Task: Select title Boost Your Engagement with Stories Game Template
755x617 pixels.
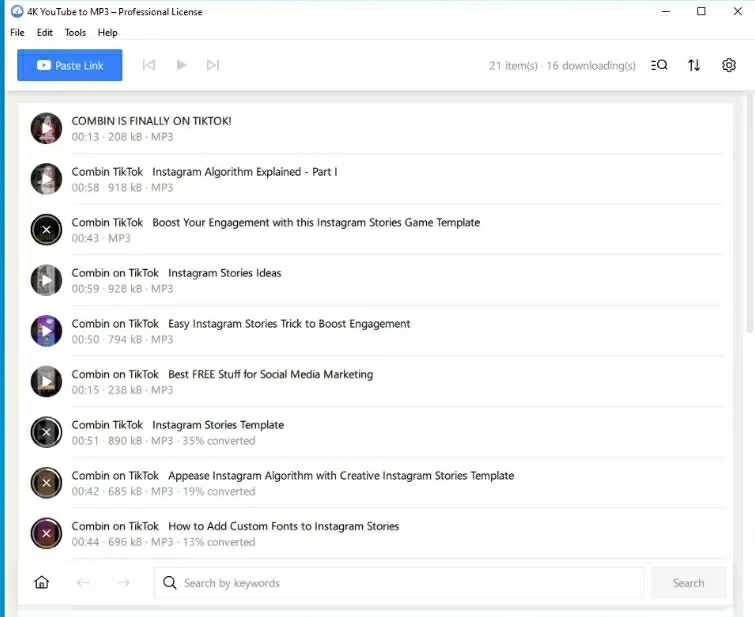Action: [x=316, y=223]
